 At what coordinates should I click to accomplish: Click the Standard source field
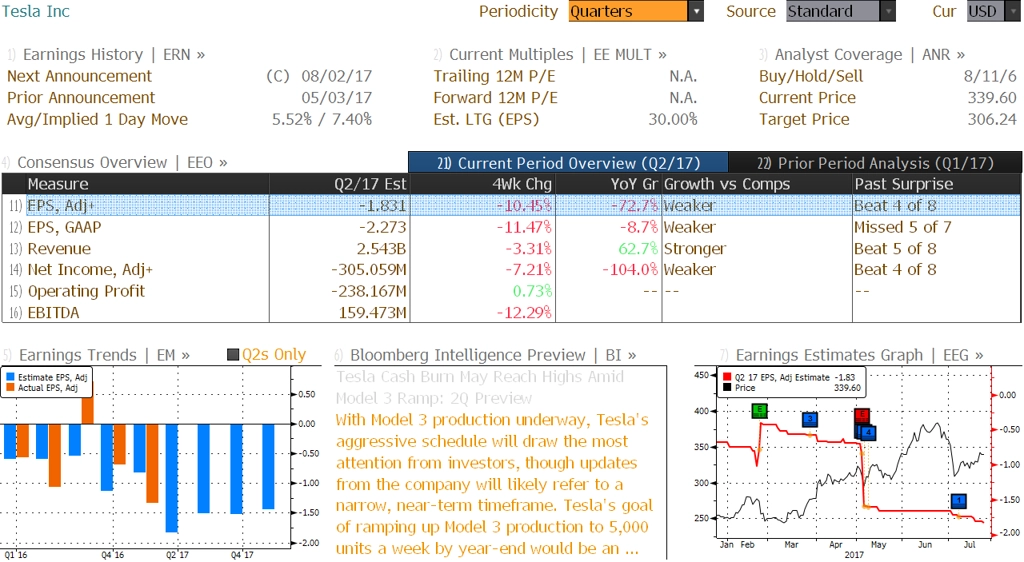click(x=833, y=11)
